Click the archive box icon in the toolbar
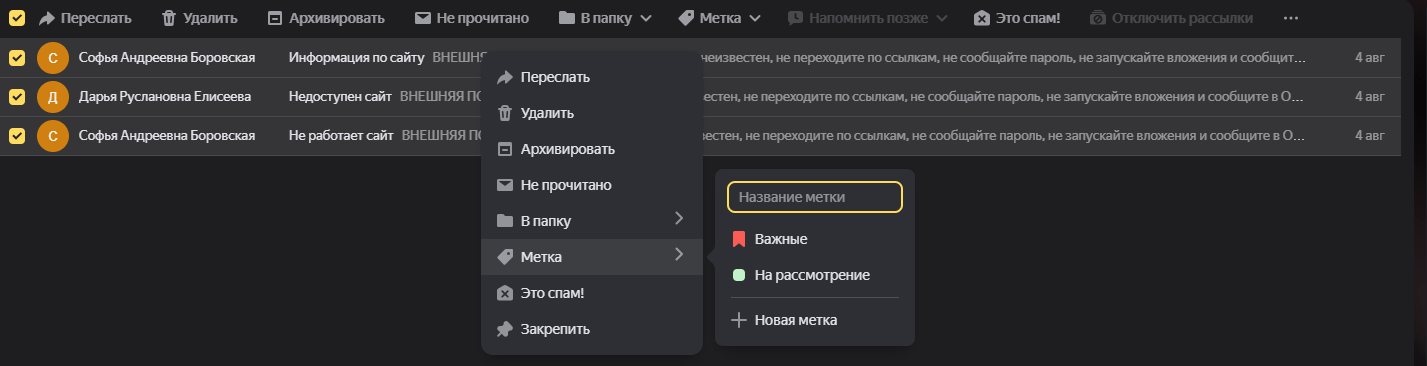This screenshot has height=366, width=1427. coord(275,18)
